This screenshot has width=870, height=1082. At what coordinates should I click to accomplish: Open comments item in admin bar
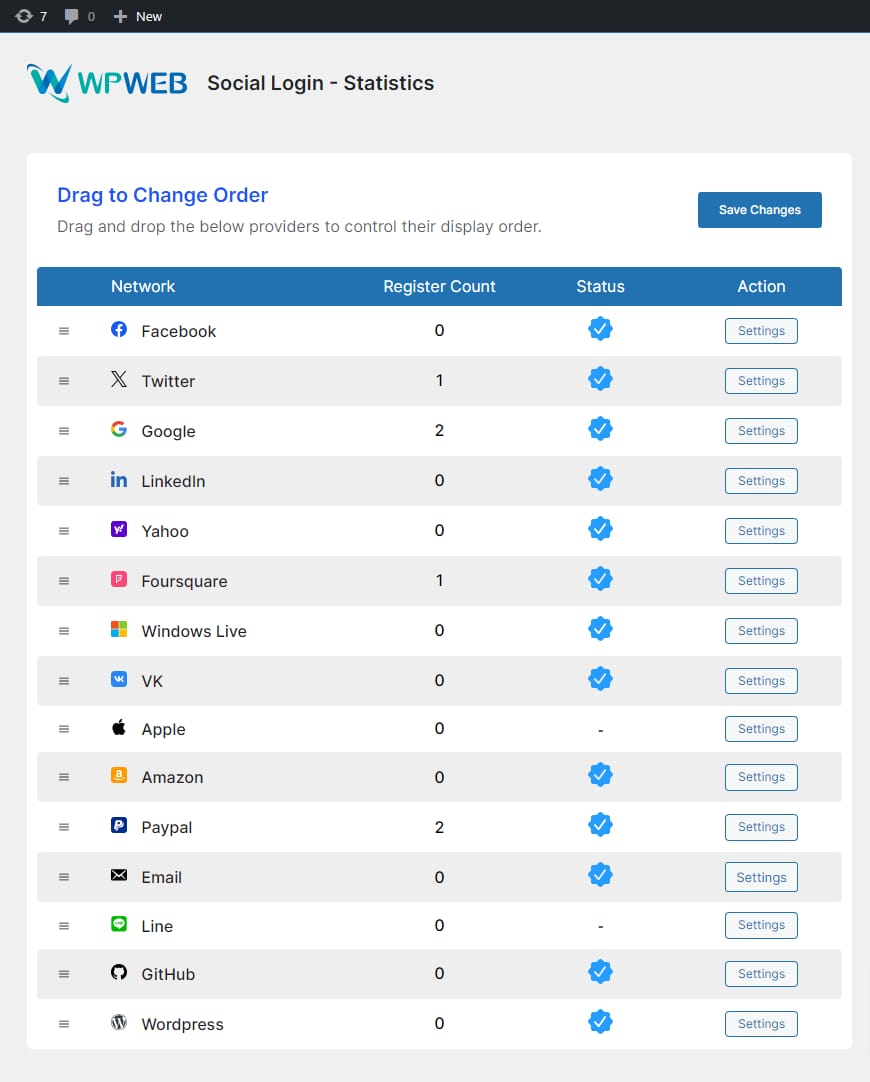tap(79, 16)
